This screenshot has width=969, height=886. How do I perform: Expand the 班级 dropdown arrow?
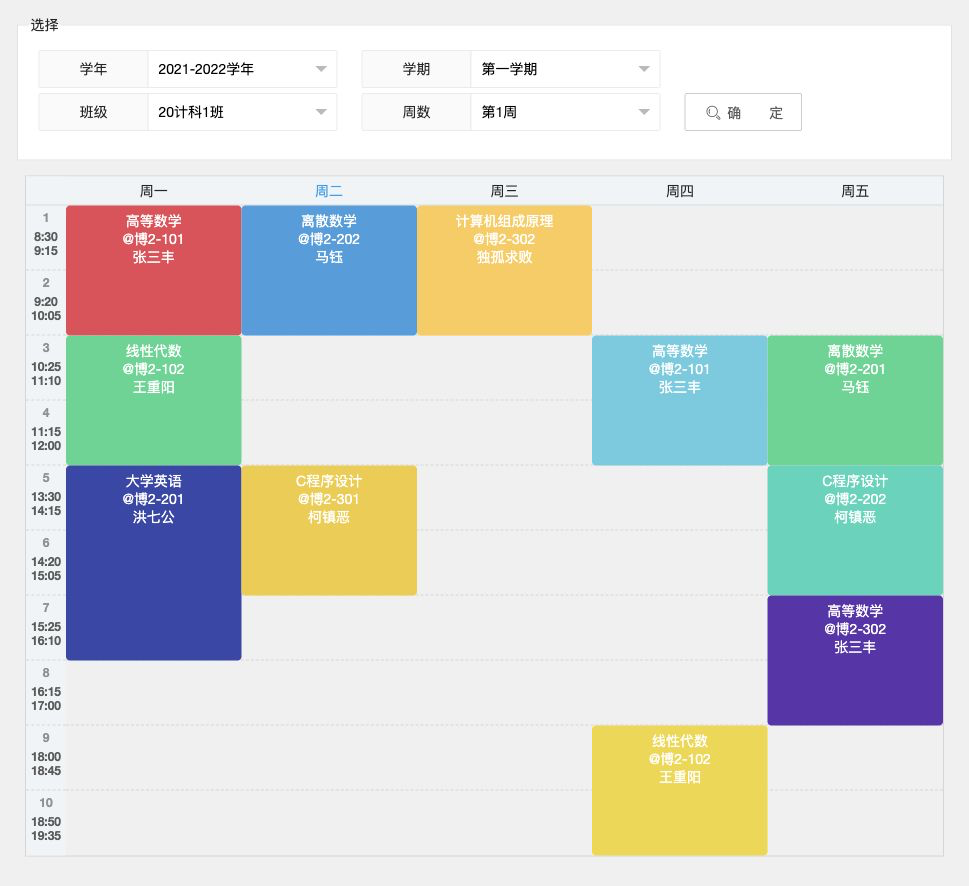(x=321, y=112)
